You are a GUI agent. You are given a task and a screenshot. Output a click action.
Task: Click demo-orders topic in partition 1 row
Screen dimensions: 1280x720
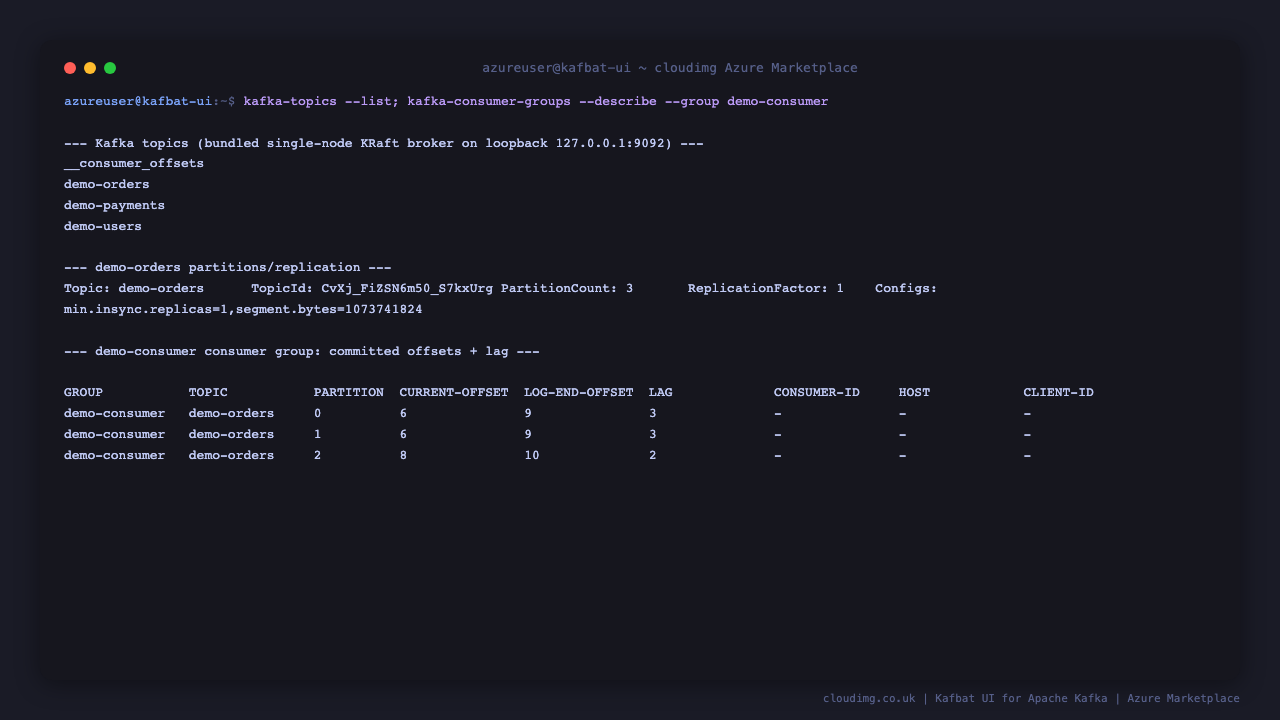point(231,435)
